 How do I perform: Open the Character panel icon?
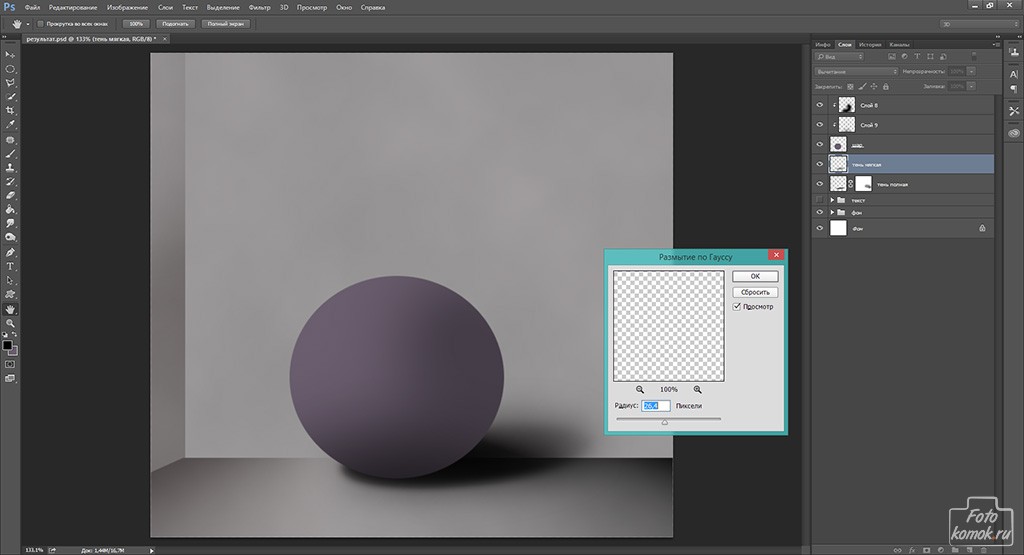(x=1014, y=74)
